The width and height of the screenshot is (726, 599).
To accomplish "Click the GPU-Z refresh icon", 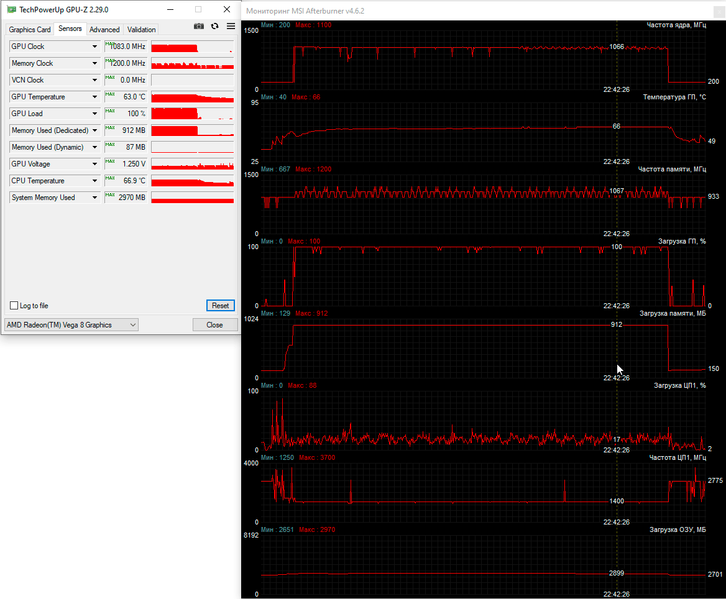I will point(214,27).
